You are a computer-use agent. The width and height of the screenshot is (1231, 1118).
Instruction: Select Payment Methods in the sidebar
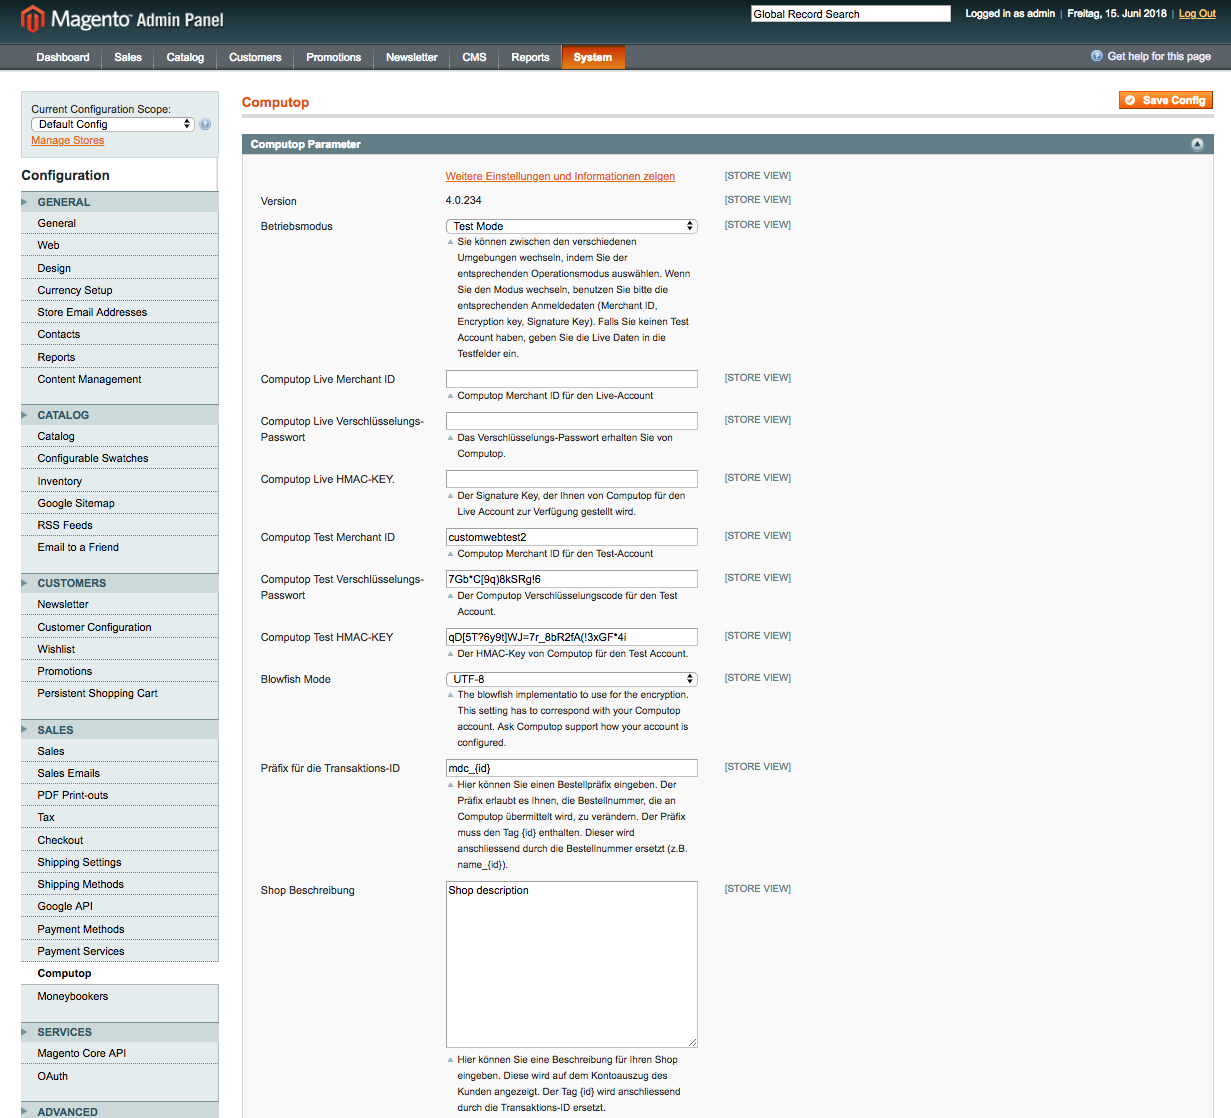pyautogui.click(x=81, y=929)
